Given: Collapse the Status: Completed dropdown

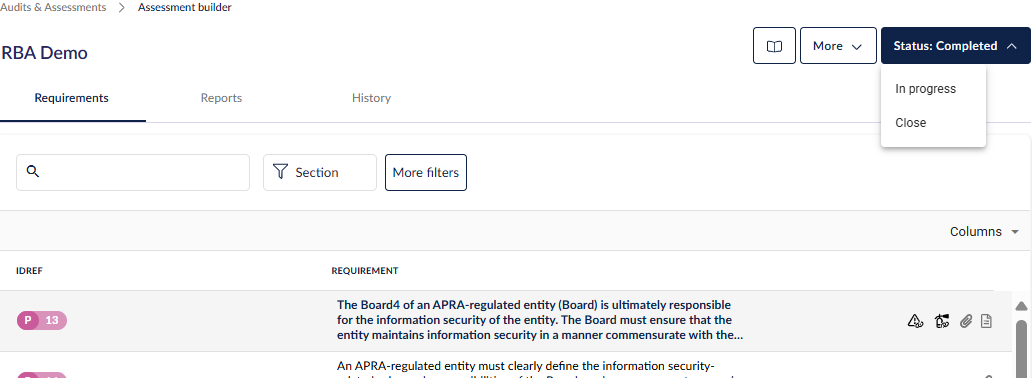Looking at the screenshot, I should (x=956, y=45).
